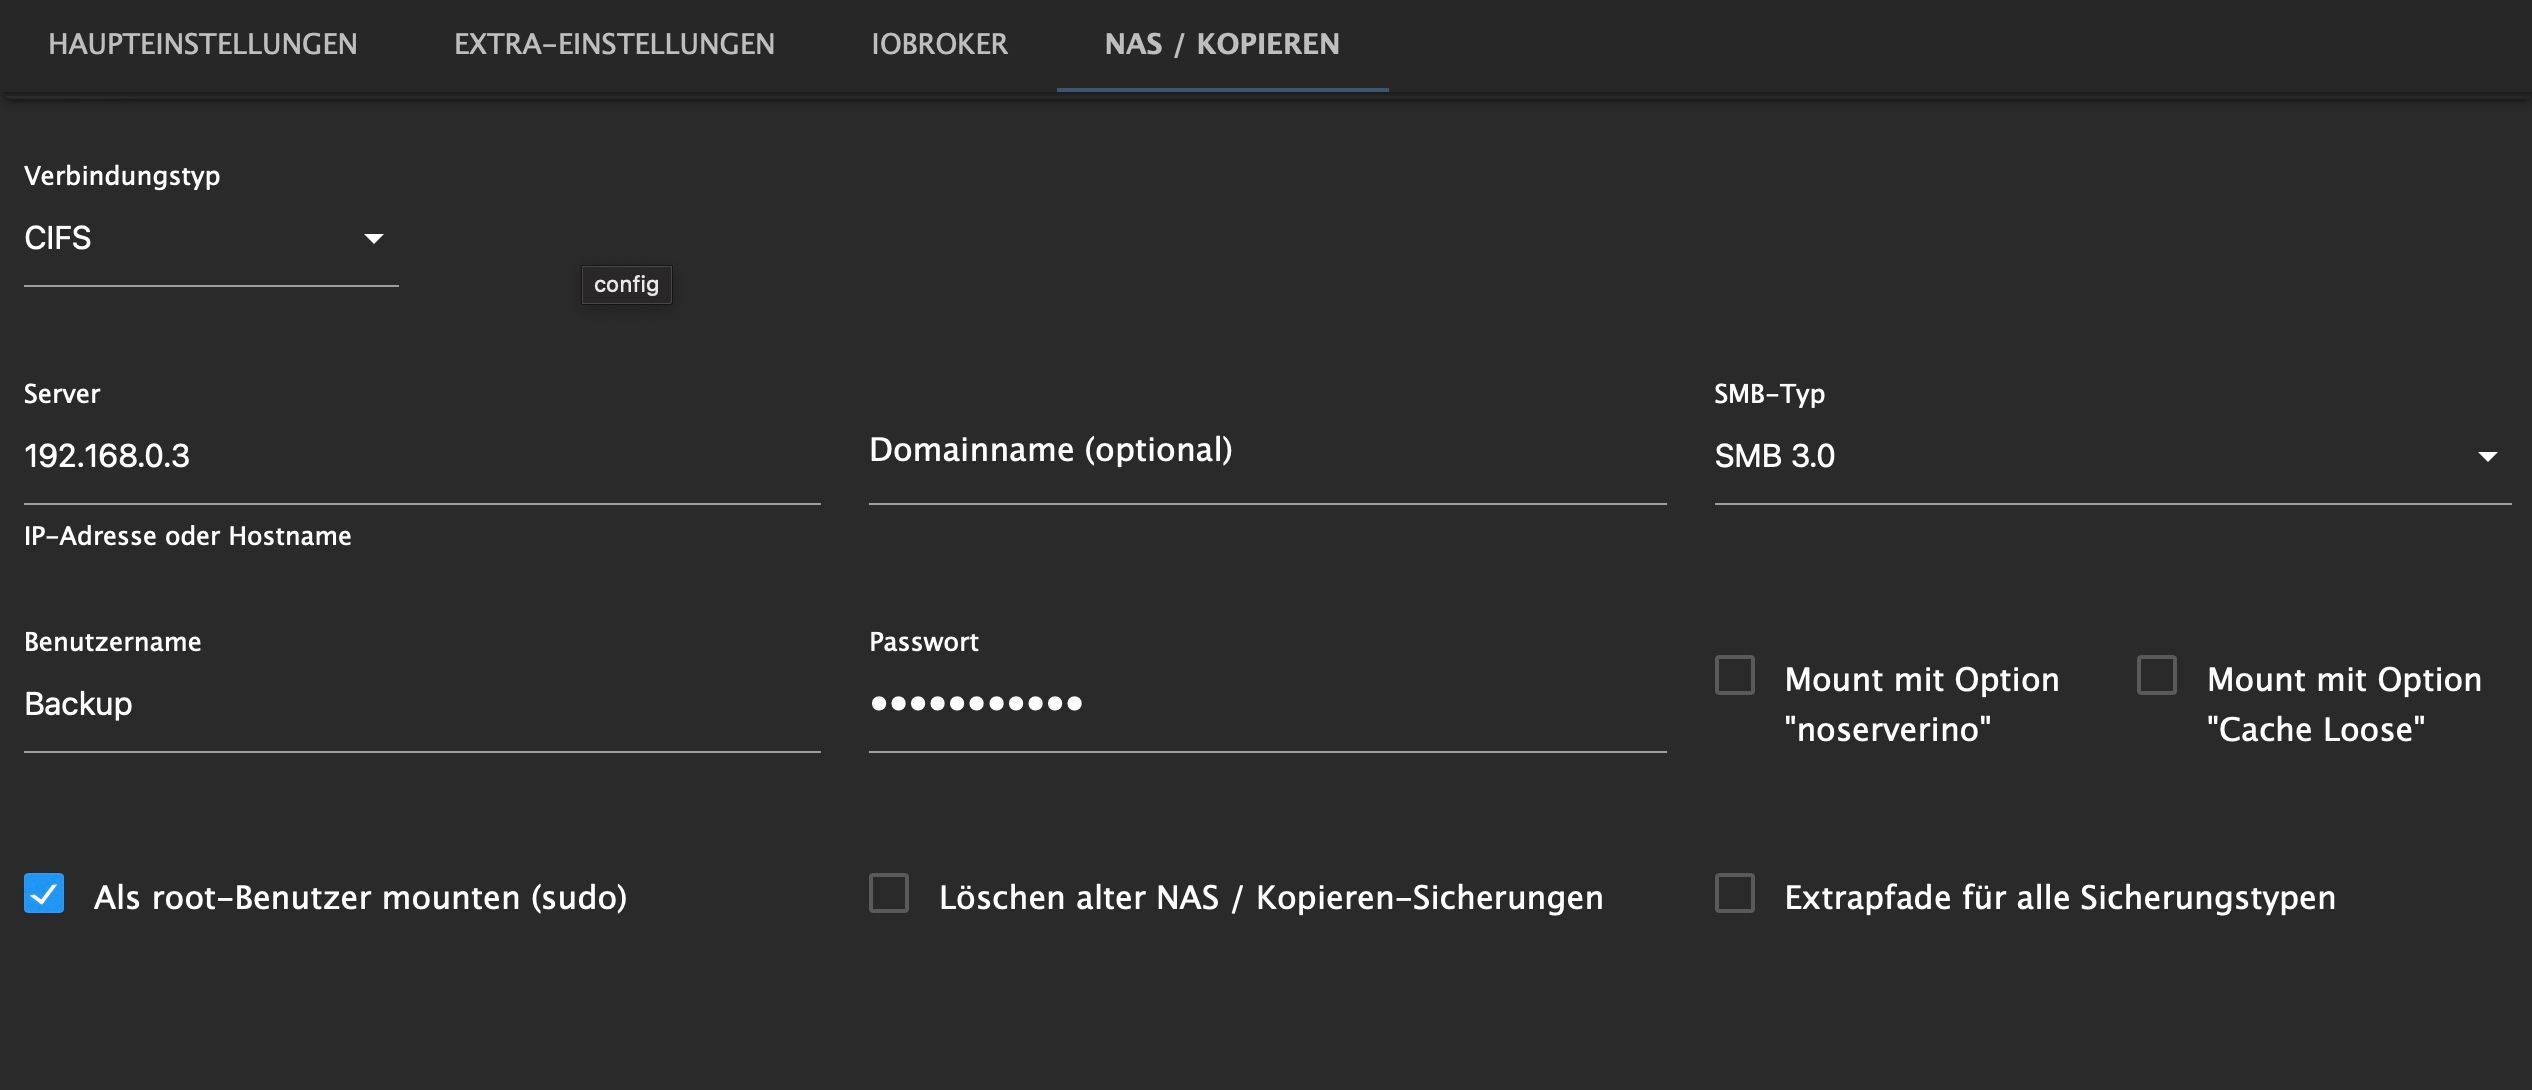Click the Server IP address field
The height and width of the screenshot is (1090, 2532).
(x=420, y=456)
